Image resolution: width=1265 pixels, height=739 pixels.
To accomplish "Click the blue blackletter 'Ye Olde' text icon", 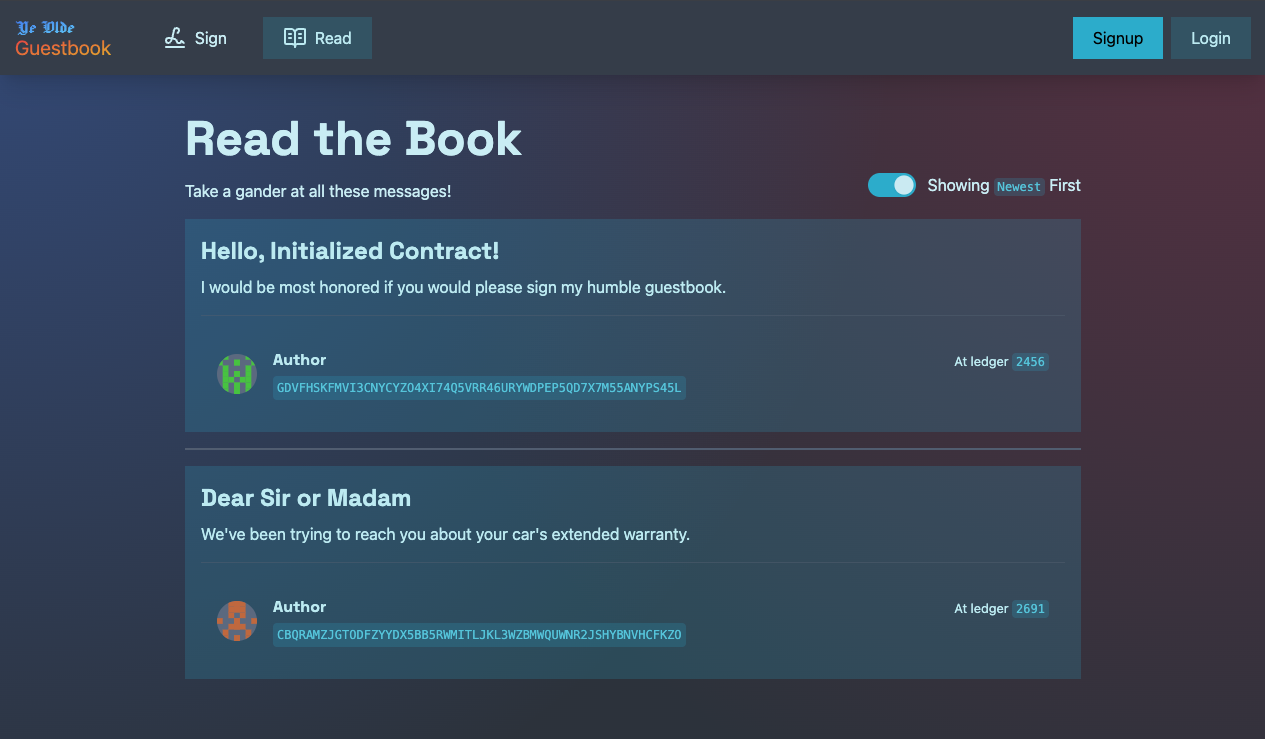I will pos(47,27).
